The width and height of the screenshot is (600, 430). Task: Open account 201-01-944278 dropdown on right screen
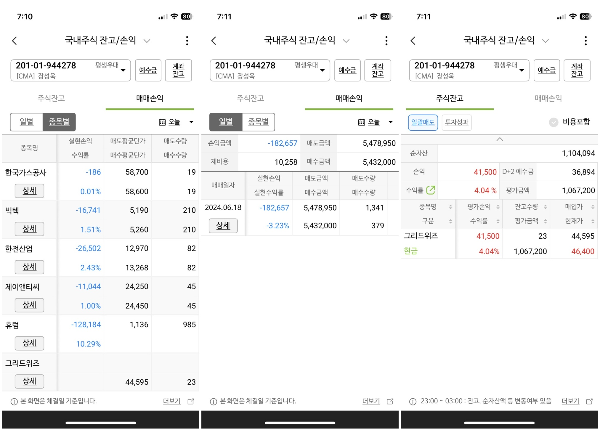[x=469, y=70]
